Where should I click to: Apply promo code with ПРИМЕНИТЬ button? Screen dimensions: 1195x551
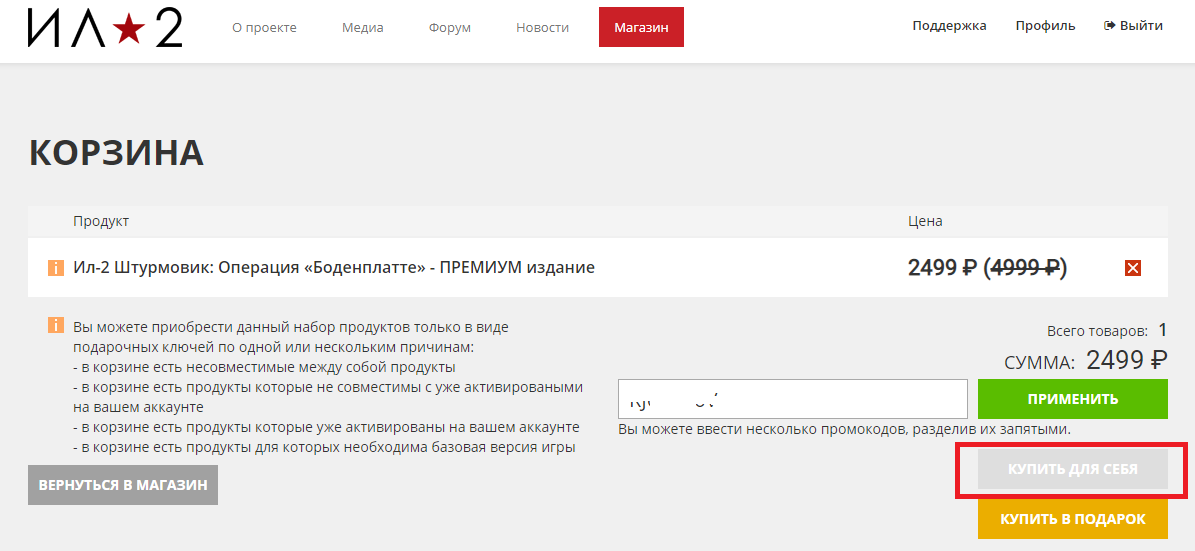pos(1072,399)
